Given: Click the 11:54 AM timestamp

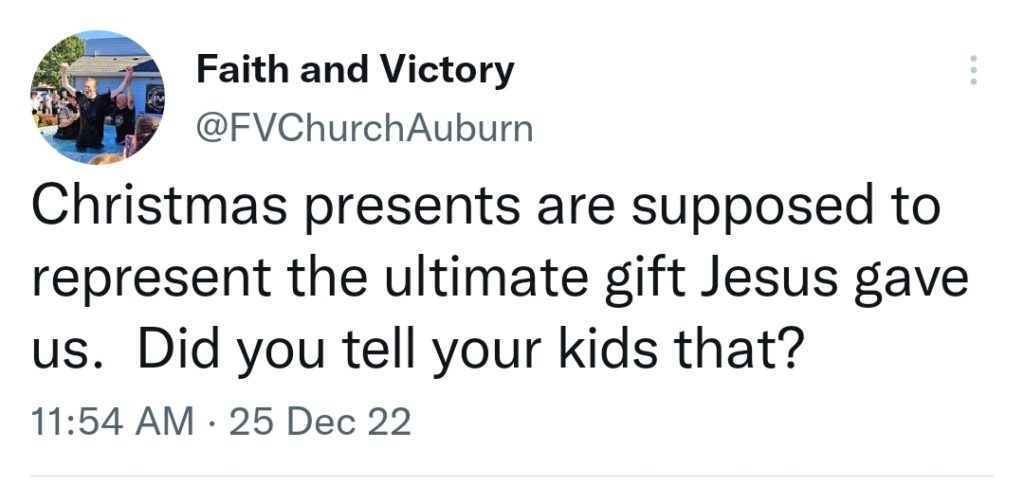Looking at the screenshot, I should 112,421.
